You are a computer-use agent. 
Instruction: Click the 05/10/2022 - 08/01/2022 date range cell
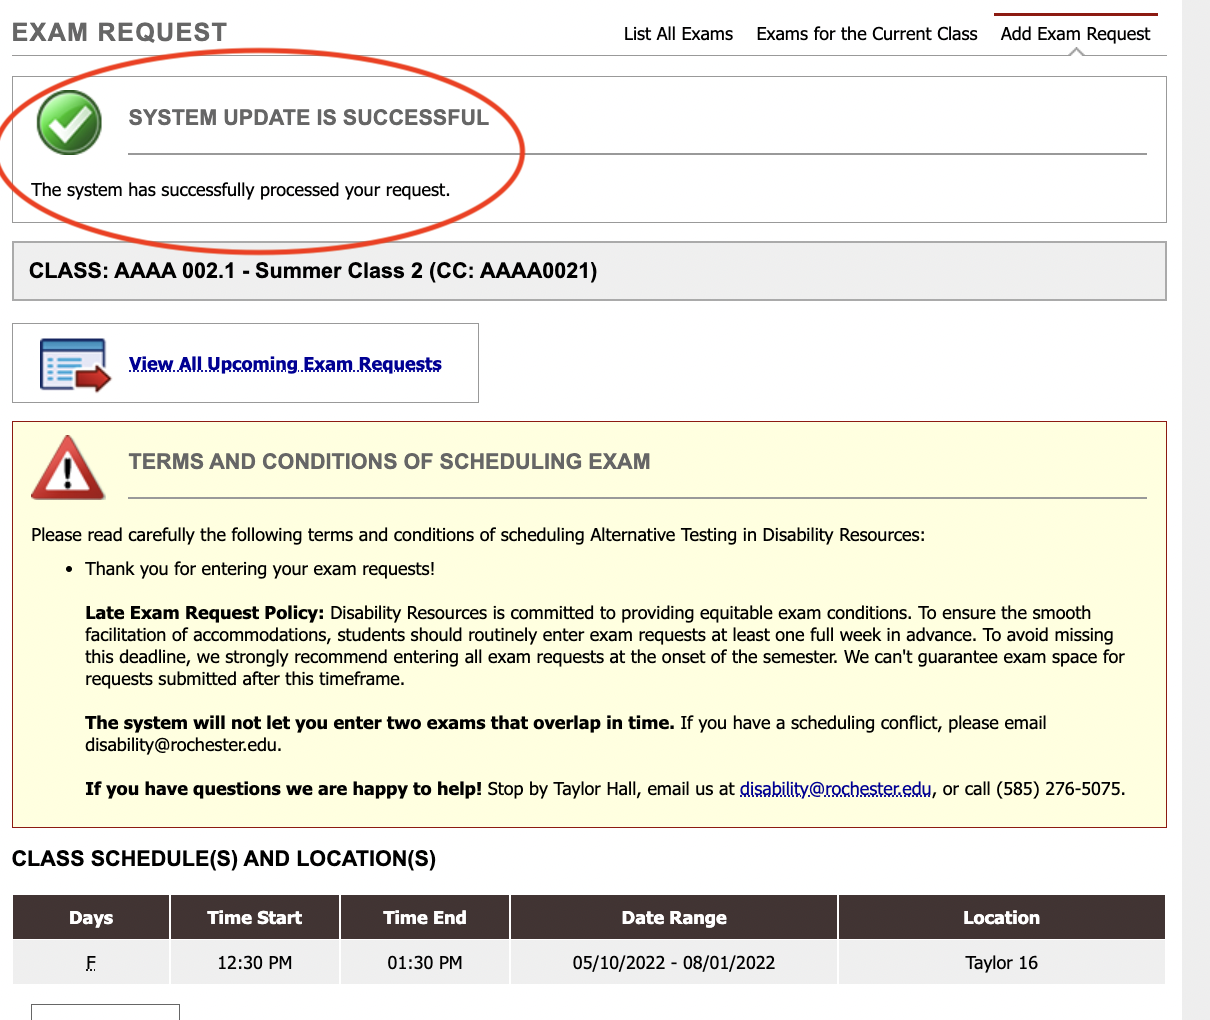[674, 963]
